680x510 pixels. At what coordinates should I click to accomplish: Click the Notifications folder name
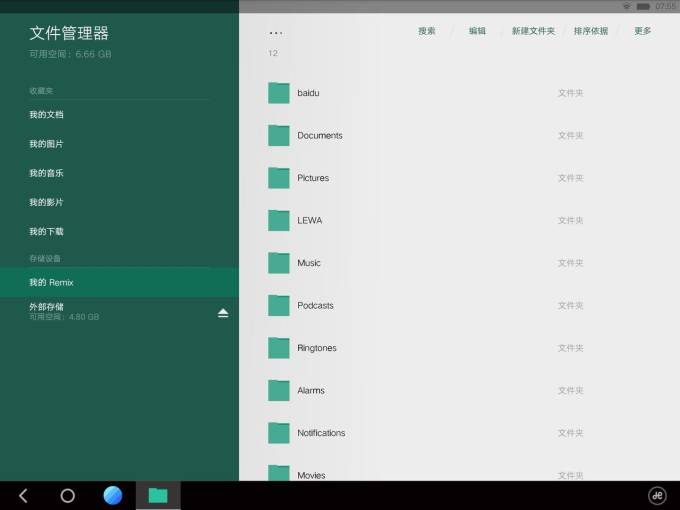click(321, 433)
